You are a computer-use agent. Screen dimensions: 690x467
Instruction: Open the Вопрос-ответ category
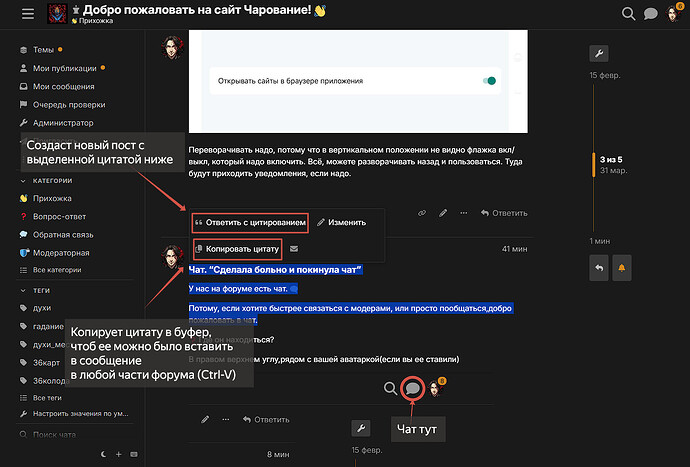pos(59,217)
